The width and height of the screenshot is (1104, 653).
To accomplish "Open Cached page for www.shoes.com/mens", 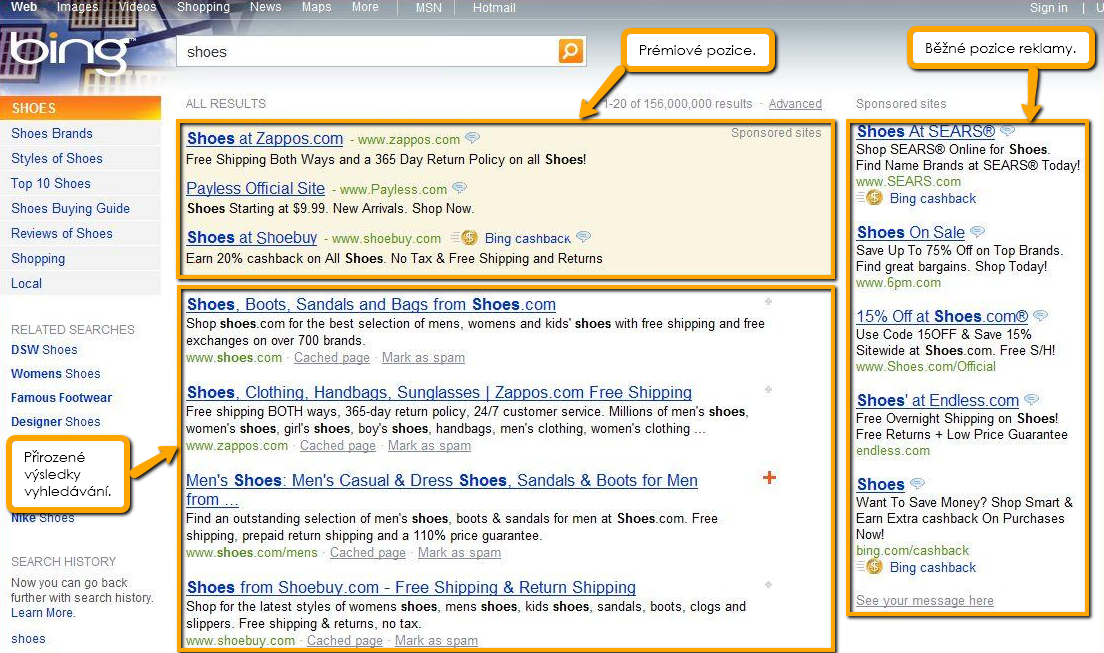I will pos(368,553).
